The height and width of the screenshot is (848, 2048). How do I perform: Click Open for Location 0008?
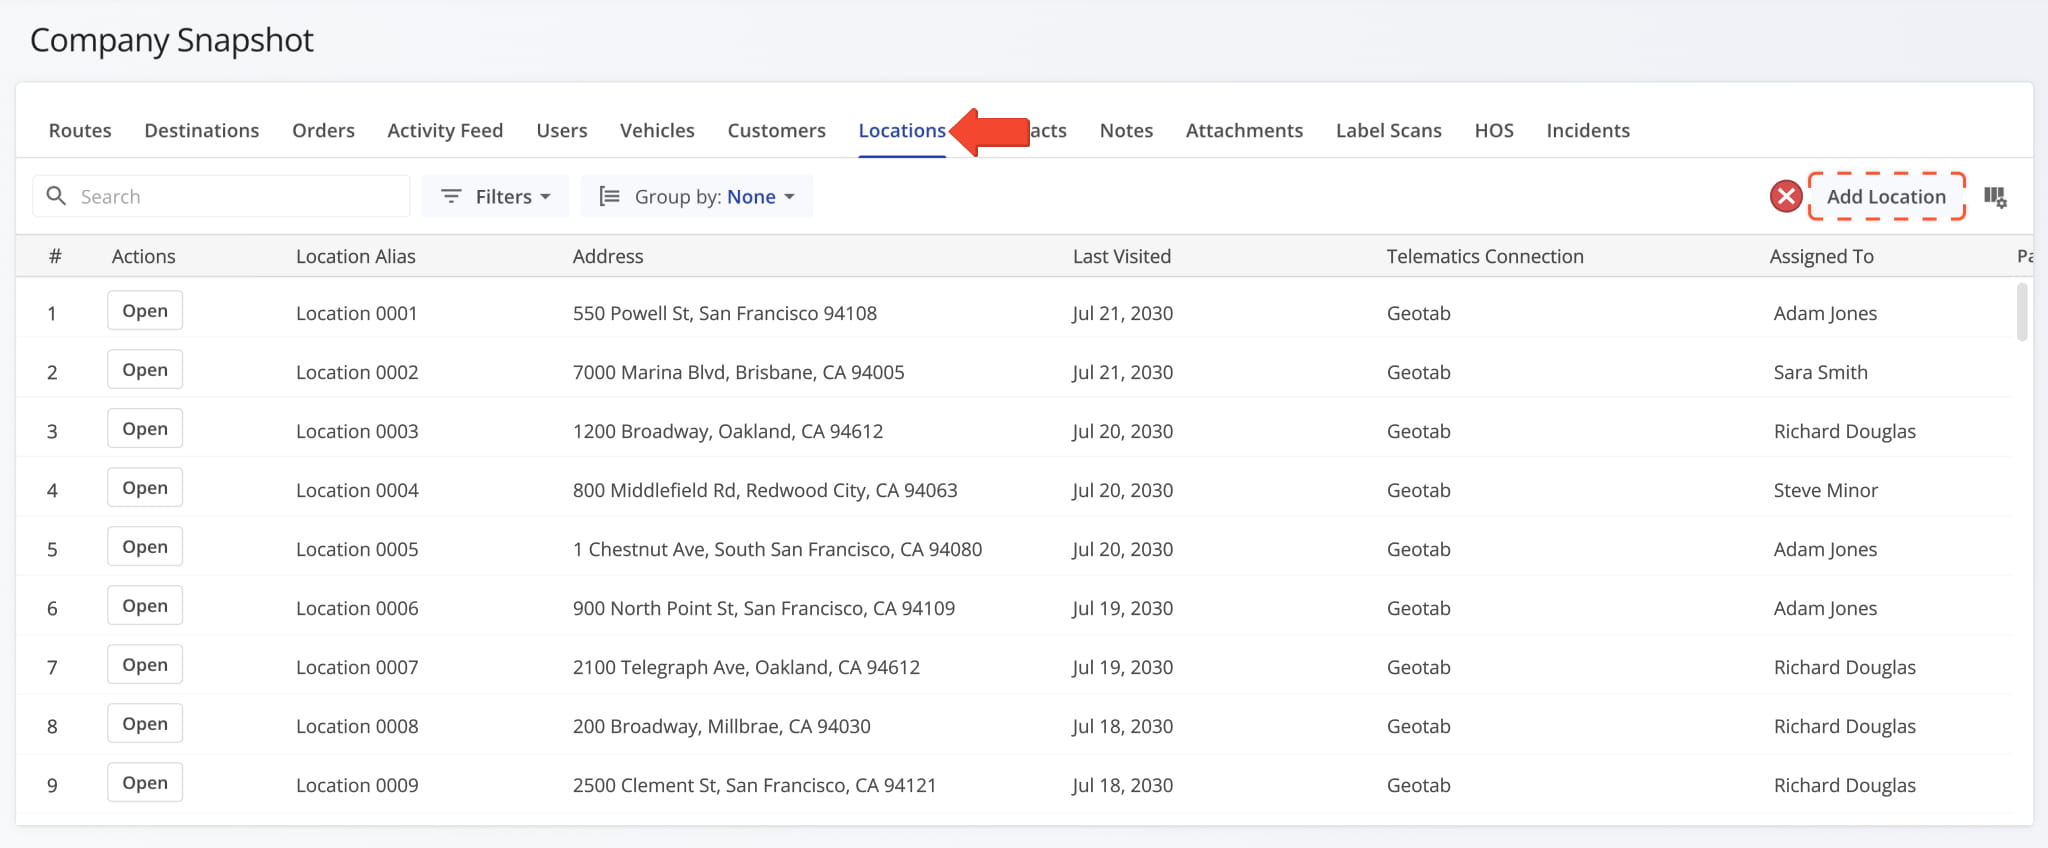[x=145, y=724]
